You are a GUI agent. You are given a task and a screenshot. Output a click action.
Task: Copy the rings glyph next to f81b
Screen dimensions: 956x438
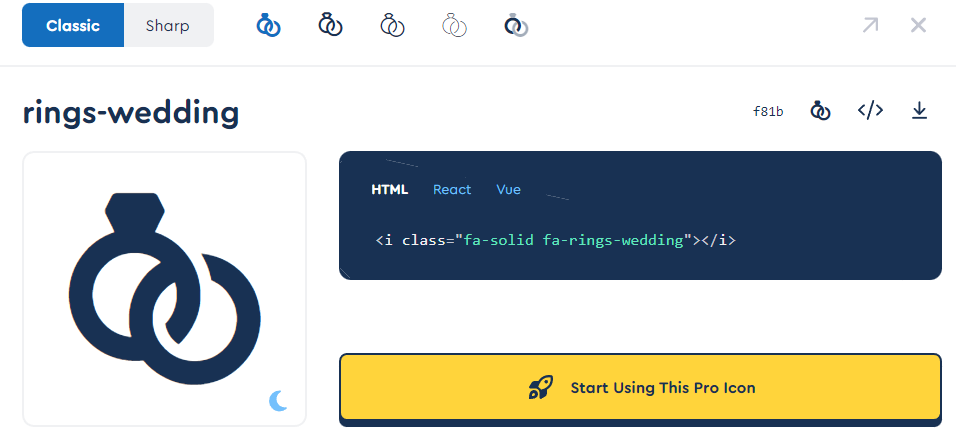(820, 110)
